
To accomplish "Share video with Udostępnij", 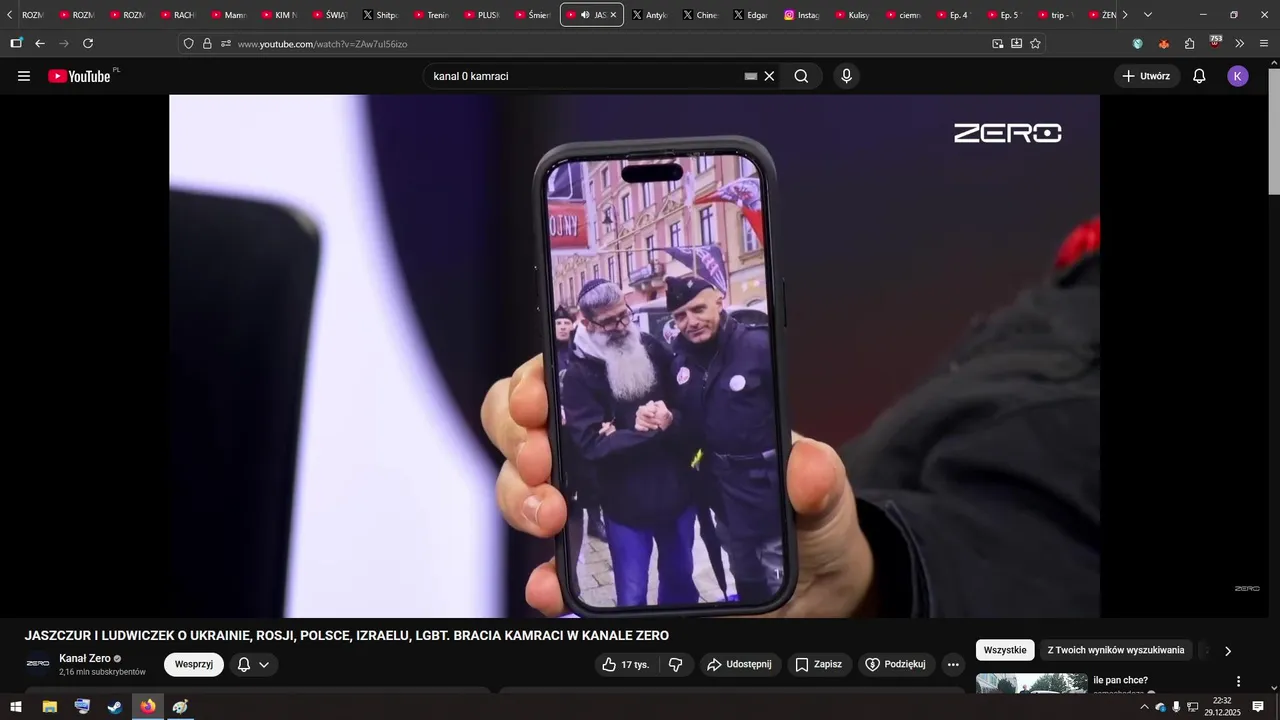I will (x=740, y=664).
